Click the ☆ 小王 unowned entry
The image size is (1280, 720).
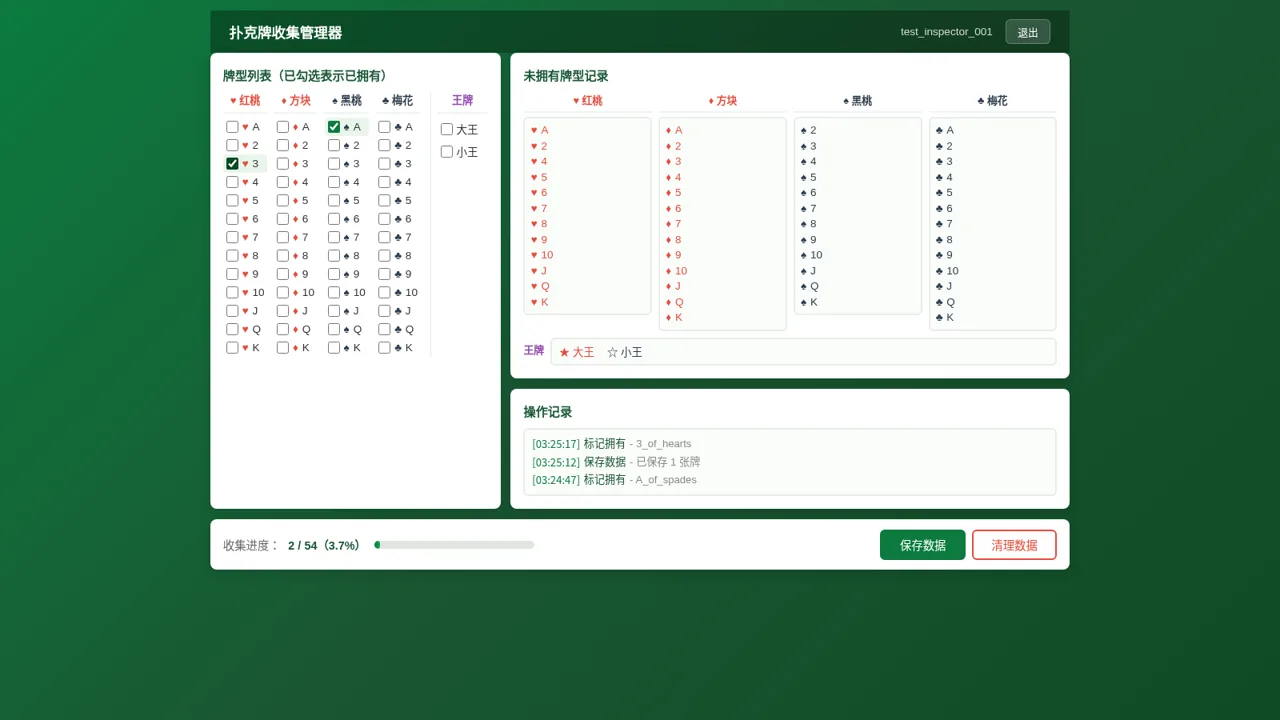(x=624, y=352)
